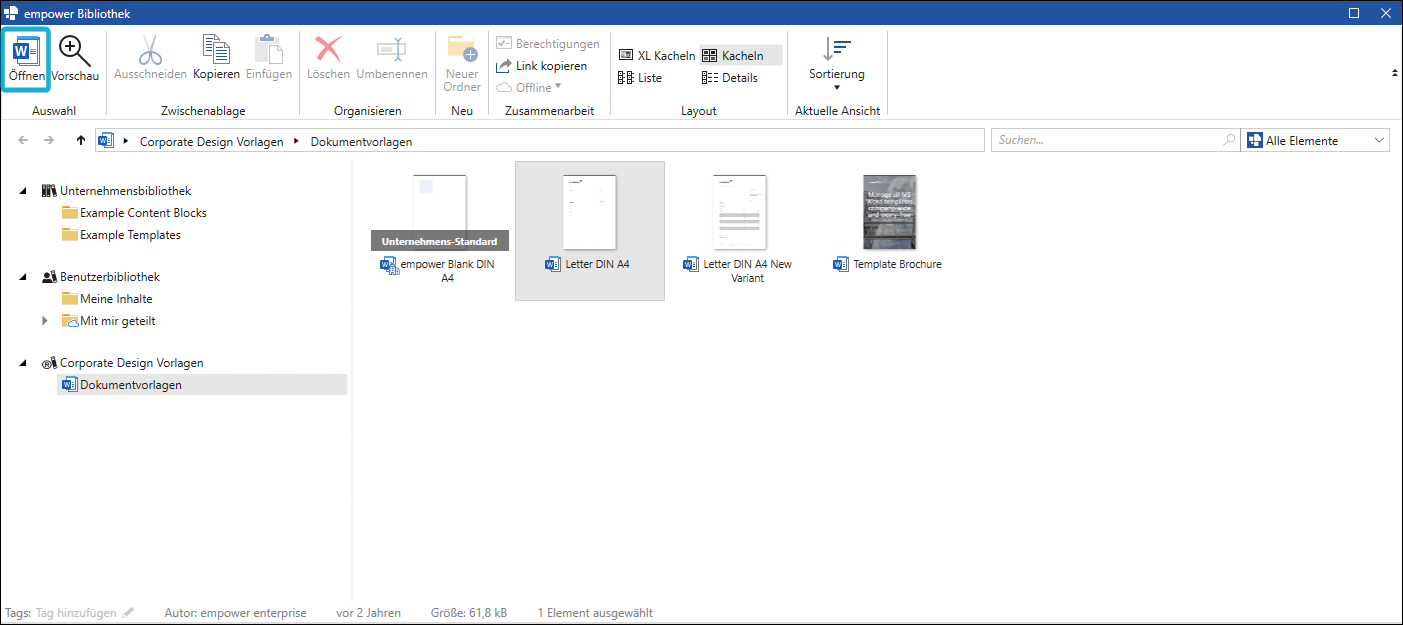The image size is (1403, 625).
Task: Open the Example Content Blocks folder
Action: [143, 213]
